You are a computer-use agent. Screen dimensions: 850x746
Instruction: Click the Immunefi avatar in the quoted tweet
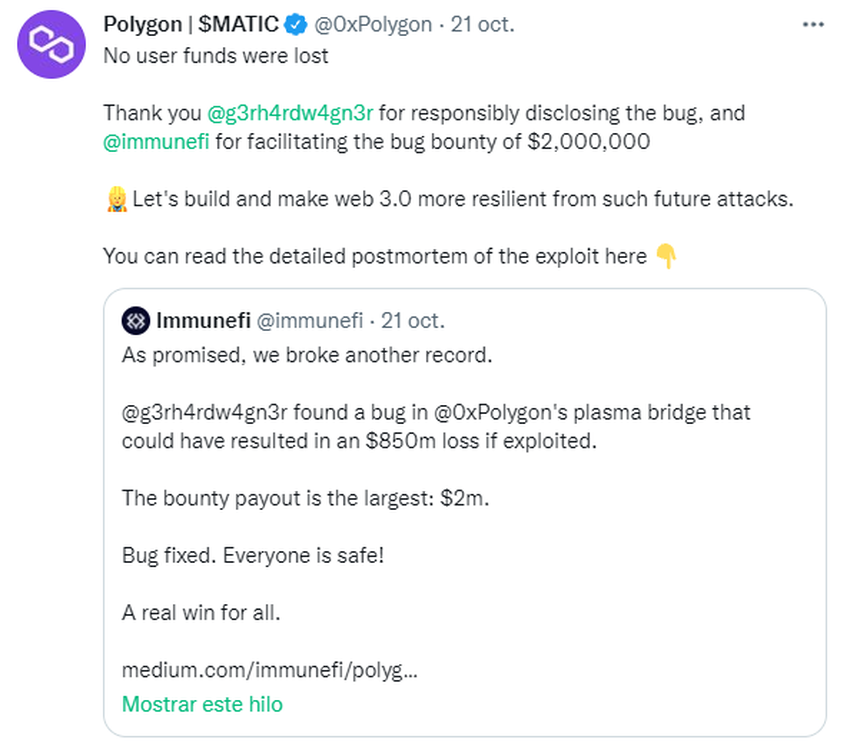(x=135, y=321)
